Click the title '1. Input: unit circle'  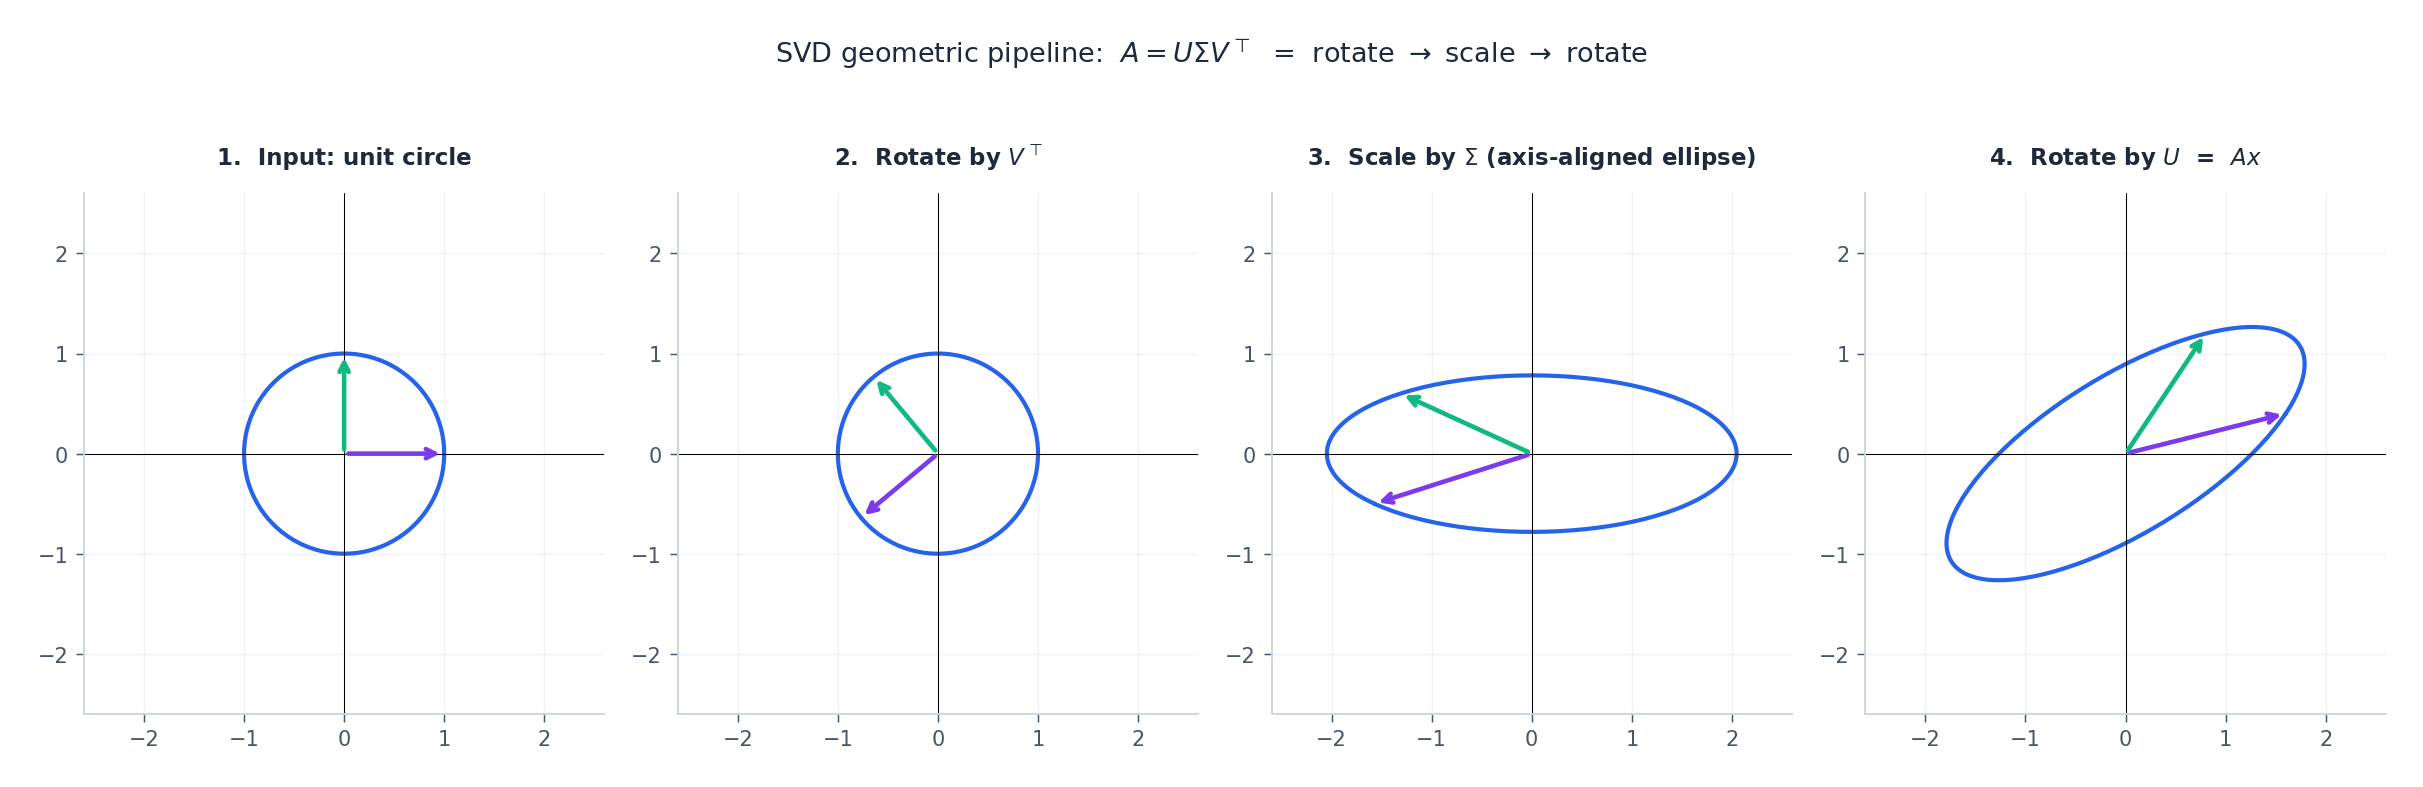344,158
